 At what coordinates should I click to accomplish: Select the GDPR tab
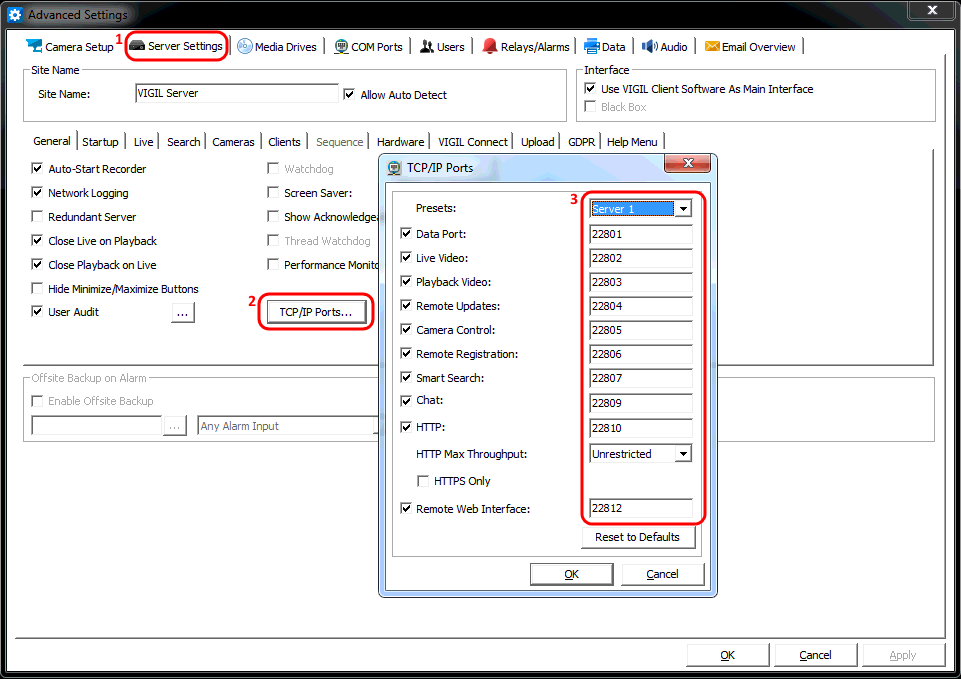[582, 142]
